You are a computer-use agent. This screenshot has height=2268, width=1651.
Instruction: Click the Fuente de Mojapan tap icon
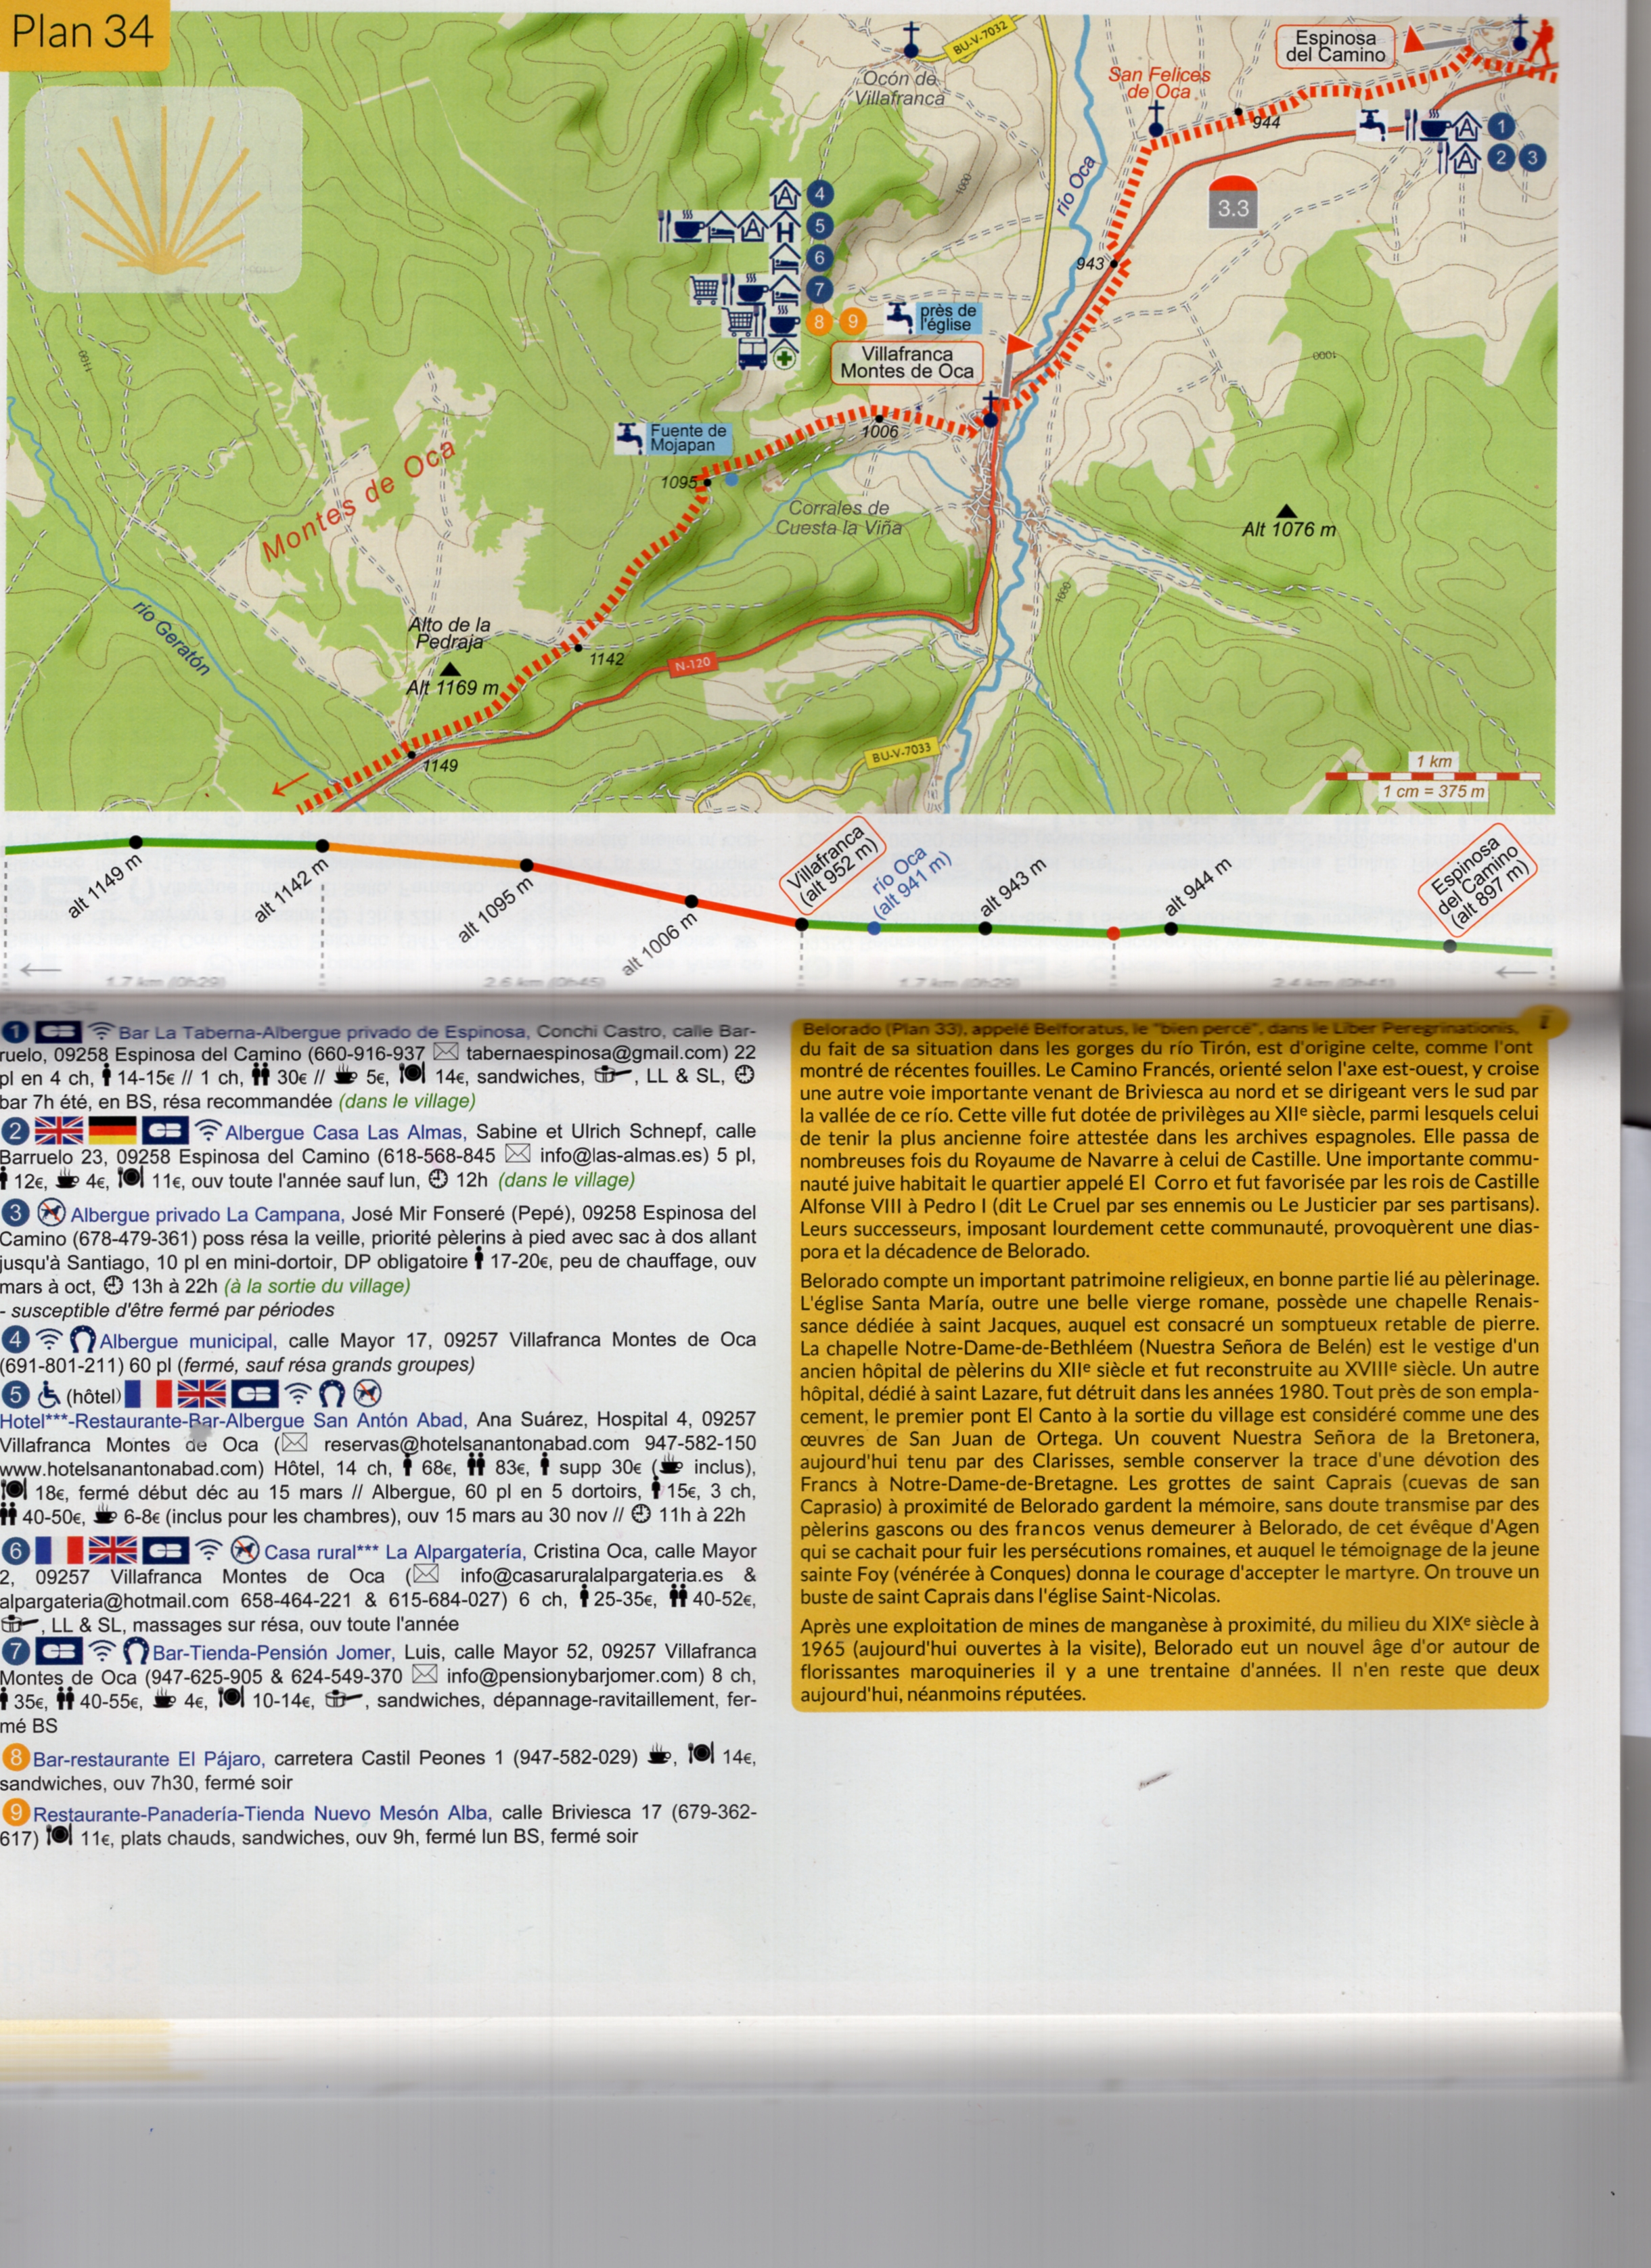tap(630, 438)
